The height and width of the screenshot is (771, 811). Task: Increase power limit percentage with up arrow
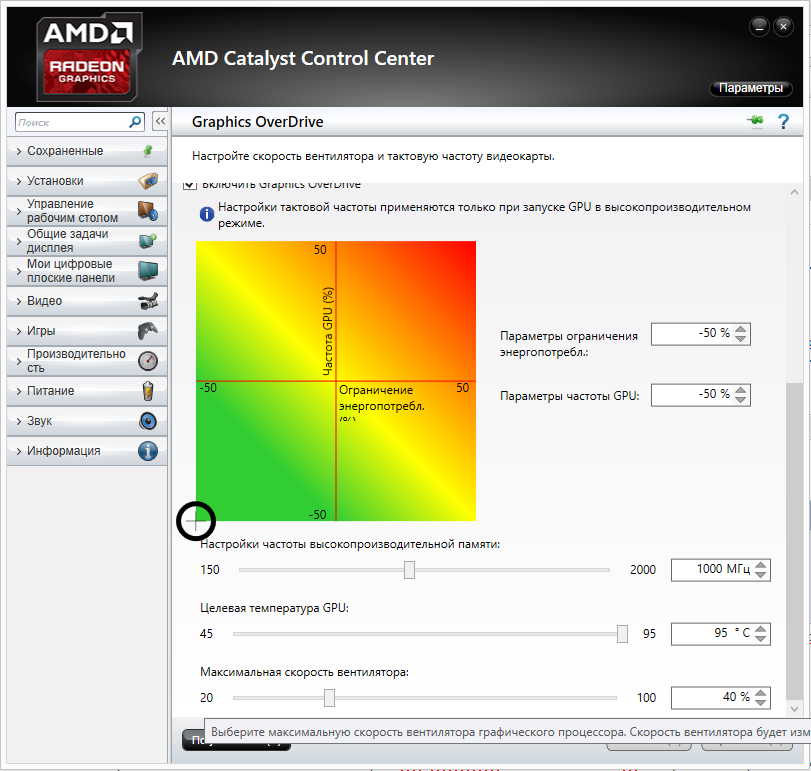point(741,329)
